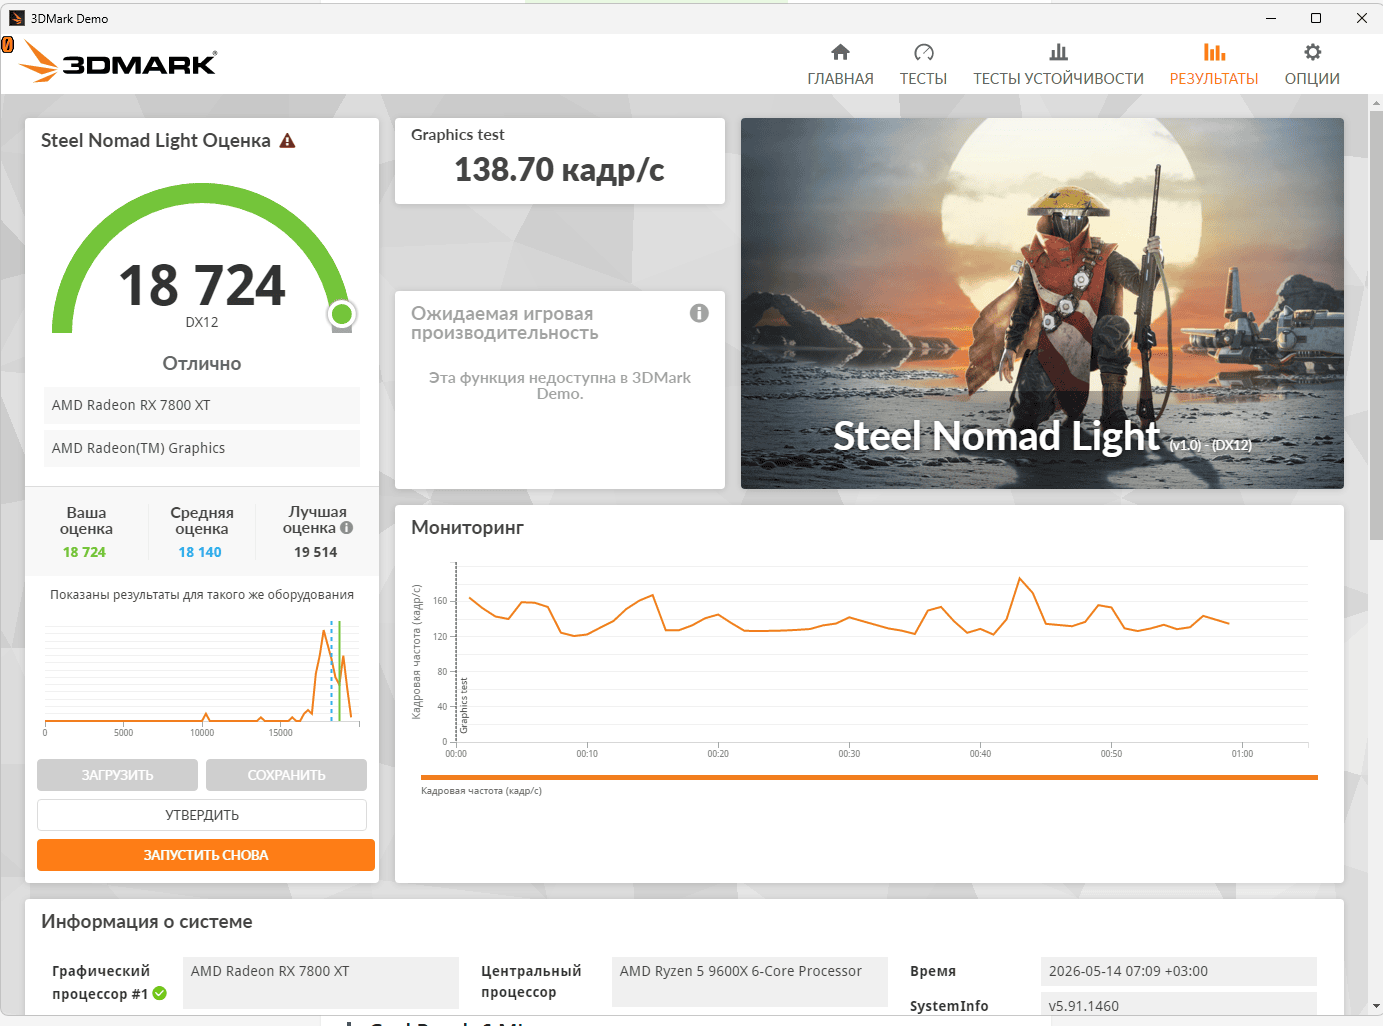
Task: Switch to the ТЕСТЫ УСТОЙЧИВОСТИ tab
Action: click(x=1058, y=79)
